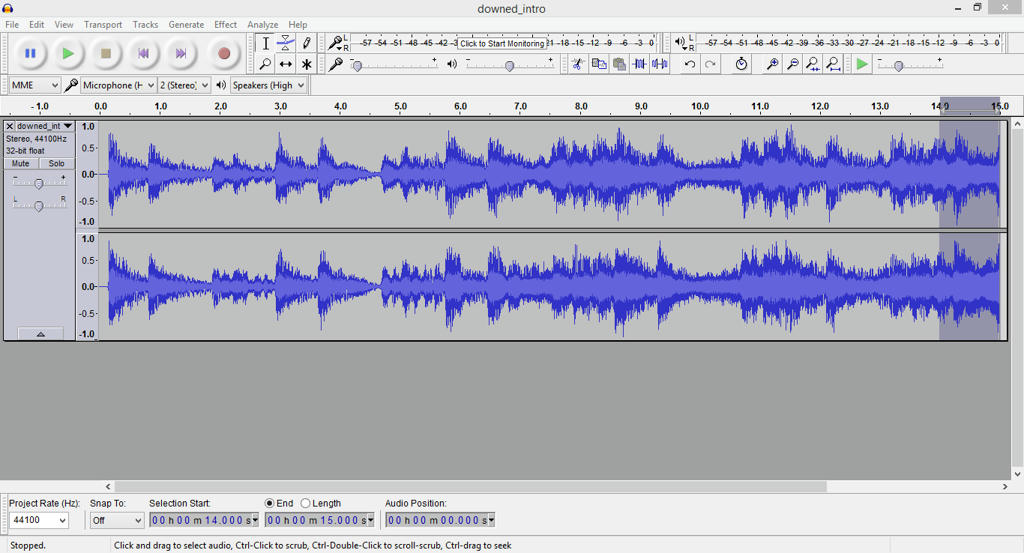
Task: Open the Tracks menu
Action: [145, 24]
